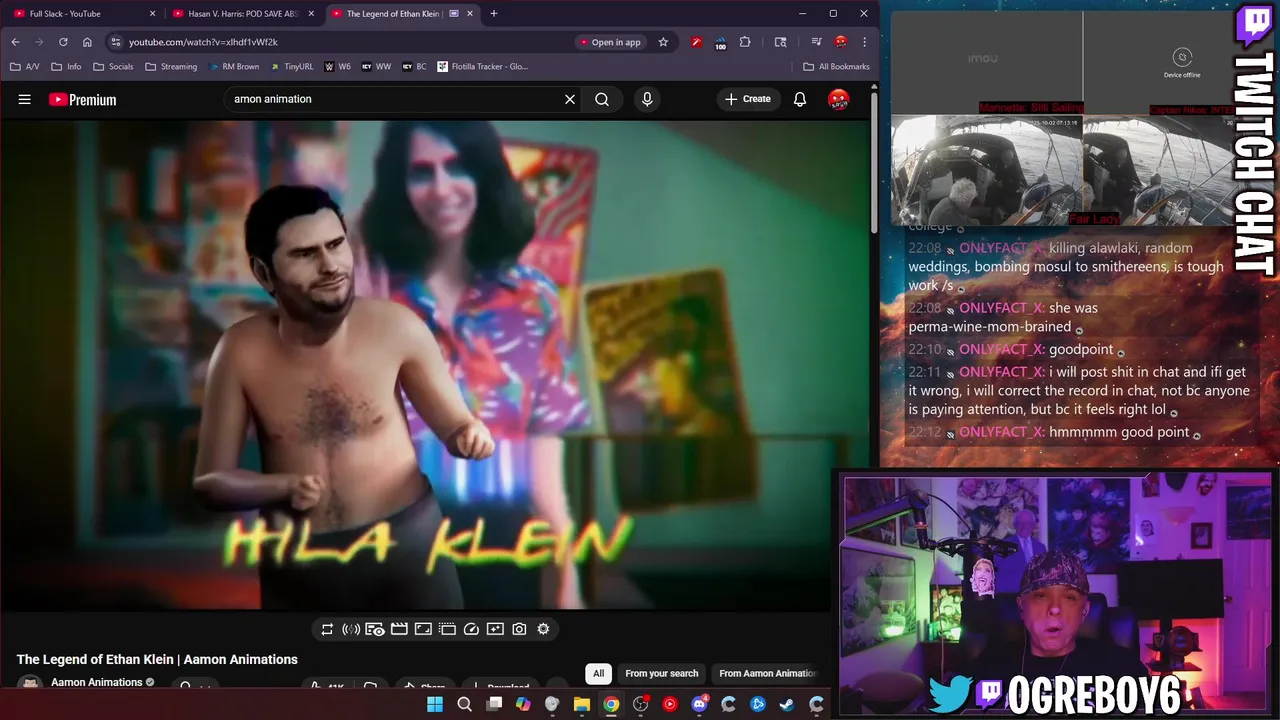Click the YouTube search magnifier button
Screen dimensions: 1280x720
tap(602, 99)
